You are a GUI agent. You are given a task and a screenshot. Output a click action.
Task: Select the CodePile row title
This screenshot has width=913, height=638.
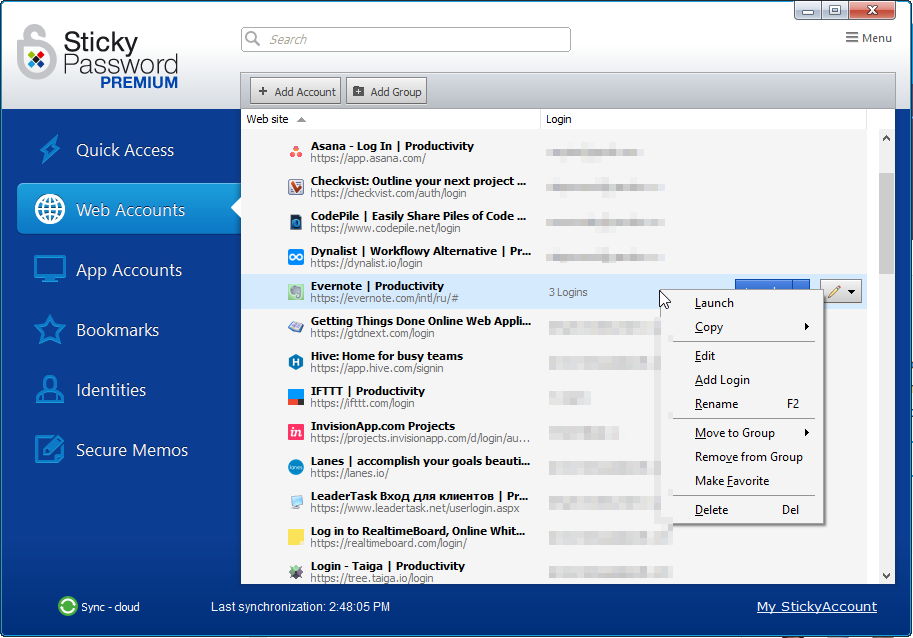click(x=418, y=216)
